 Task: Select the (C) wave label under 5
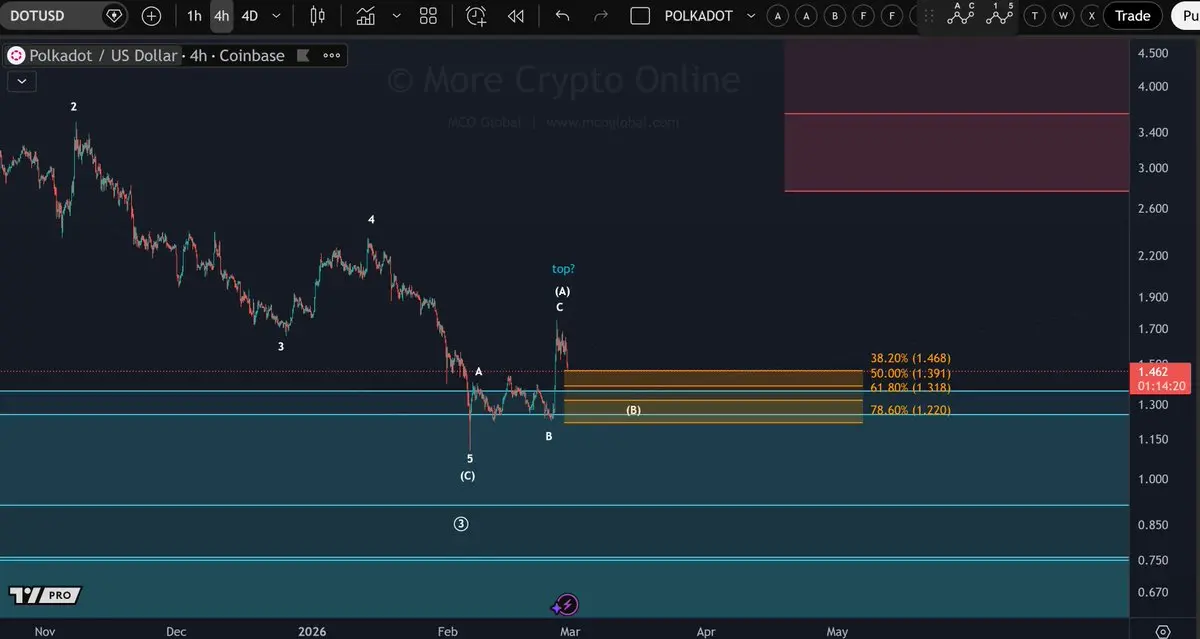click(x=467, y=476)
